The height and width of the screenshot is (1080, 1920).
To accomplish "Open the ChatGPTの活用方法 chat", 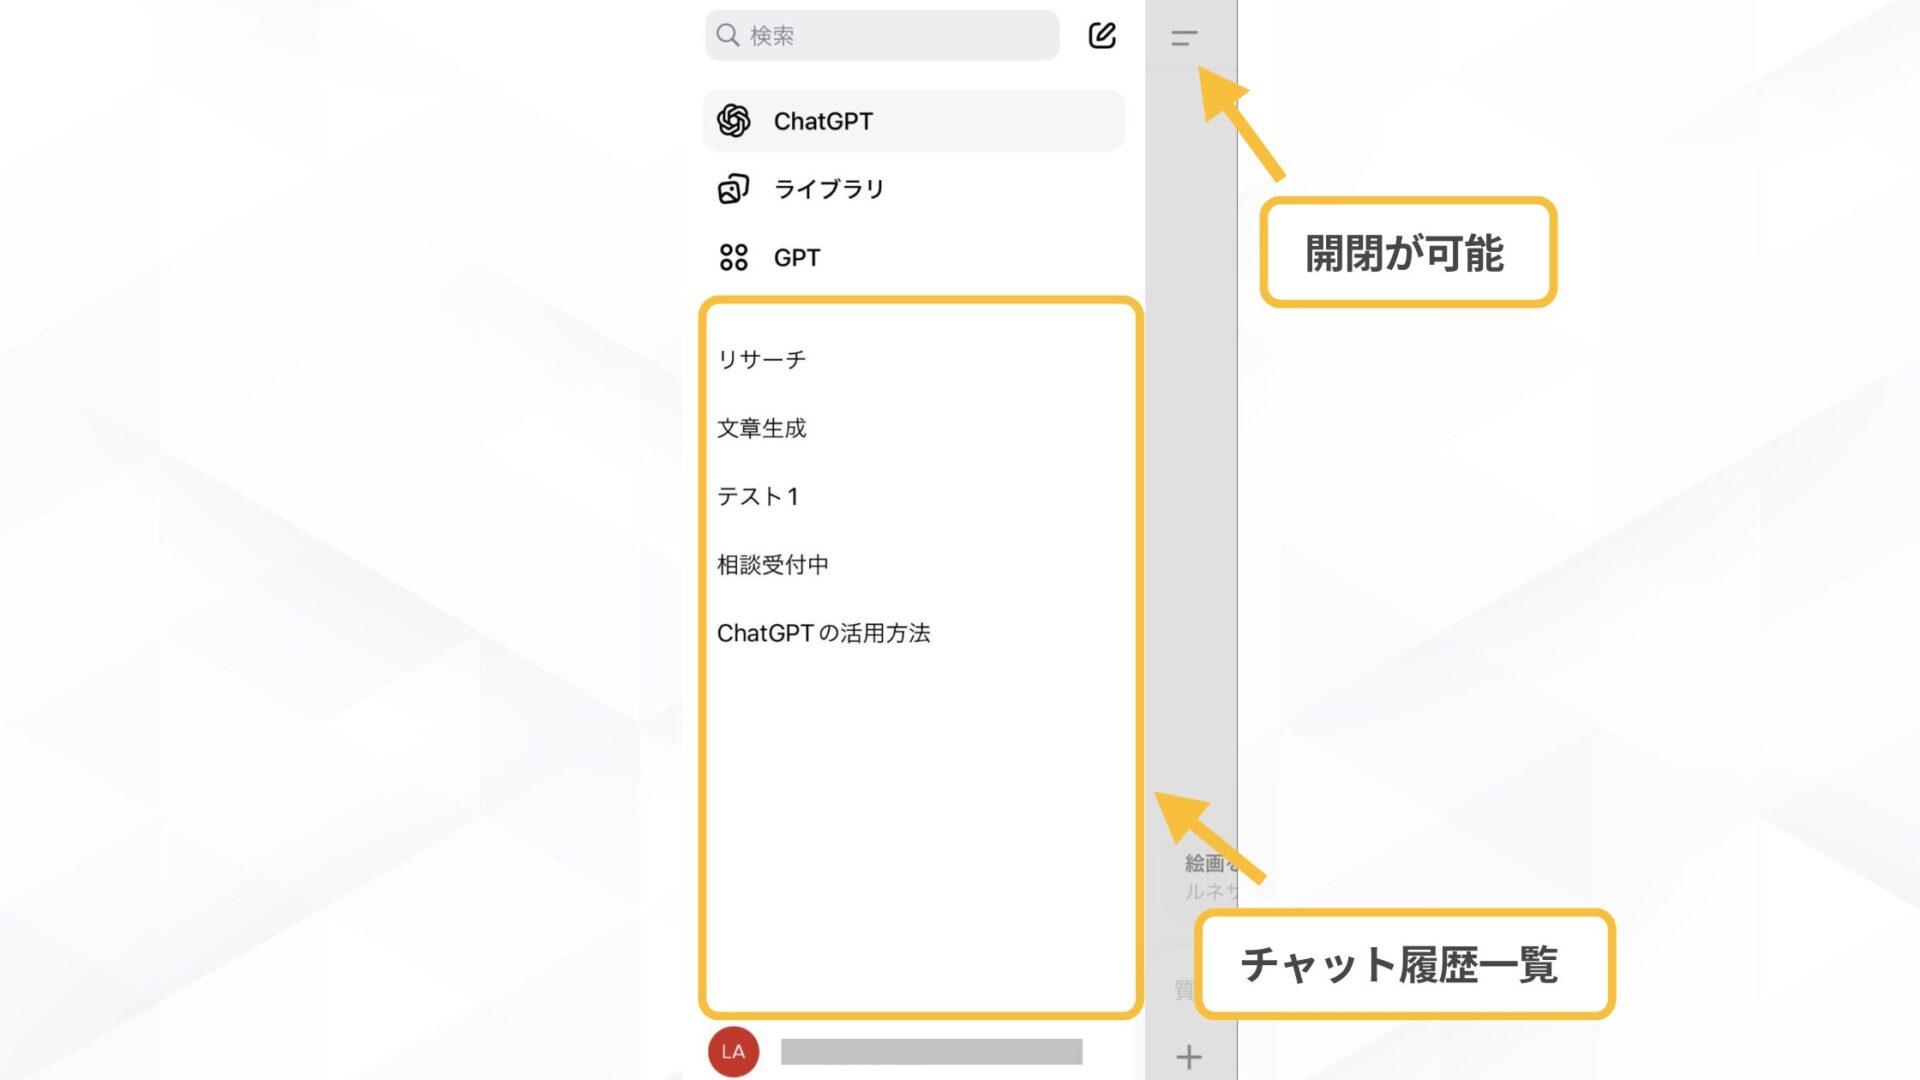I will (824, 632).
